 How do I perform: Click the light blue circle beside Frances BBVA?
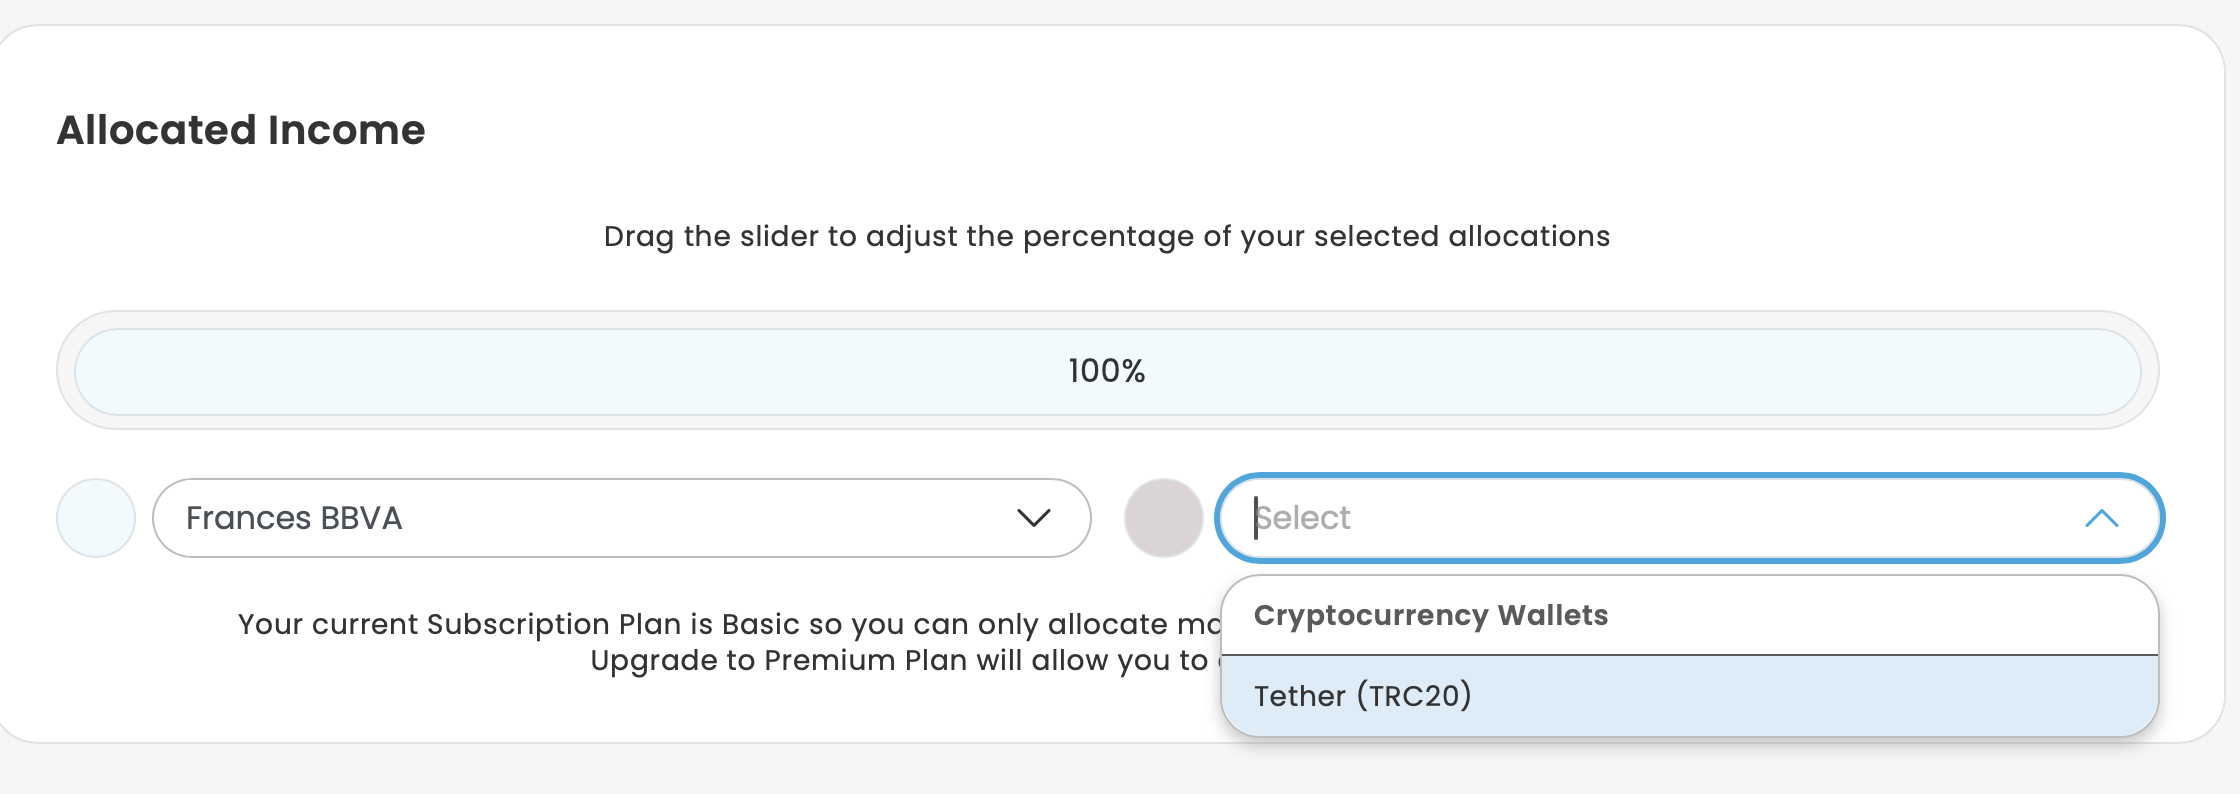point(96,518)
